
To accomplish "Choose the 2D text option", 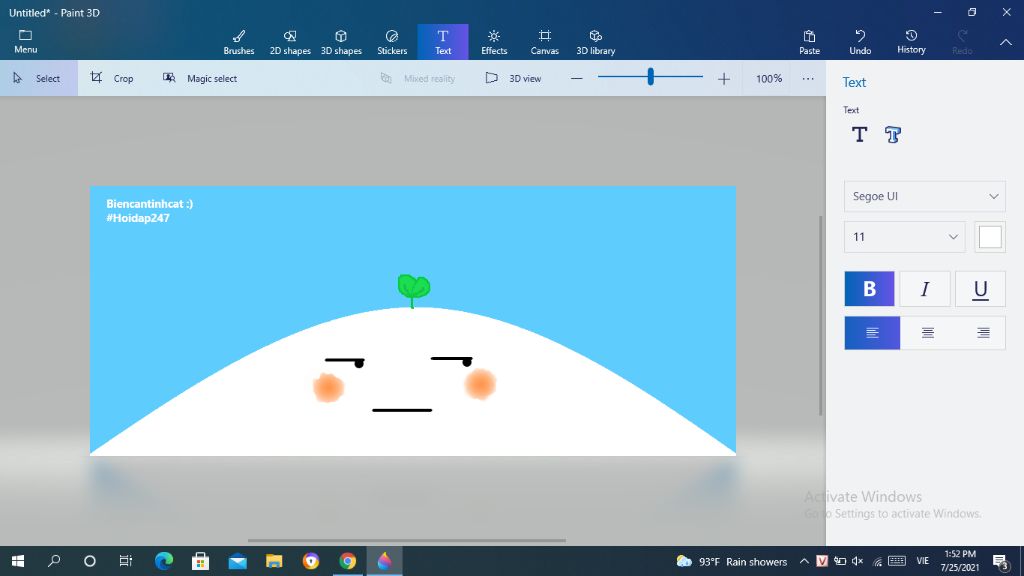I will click(x=859, y=135).
